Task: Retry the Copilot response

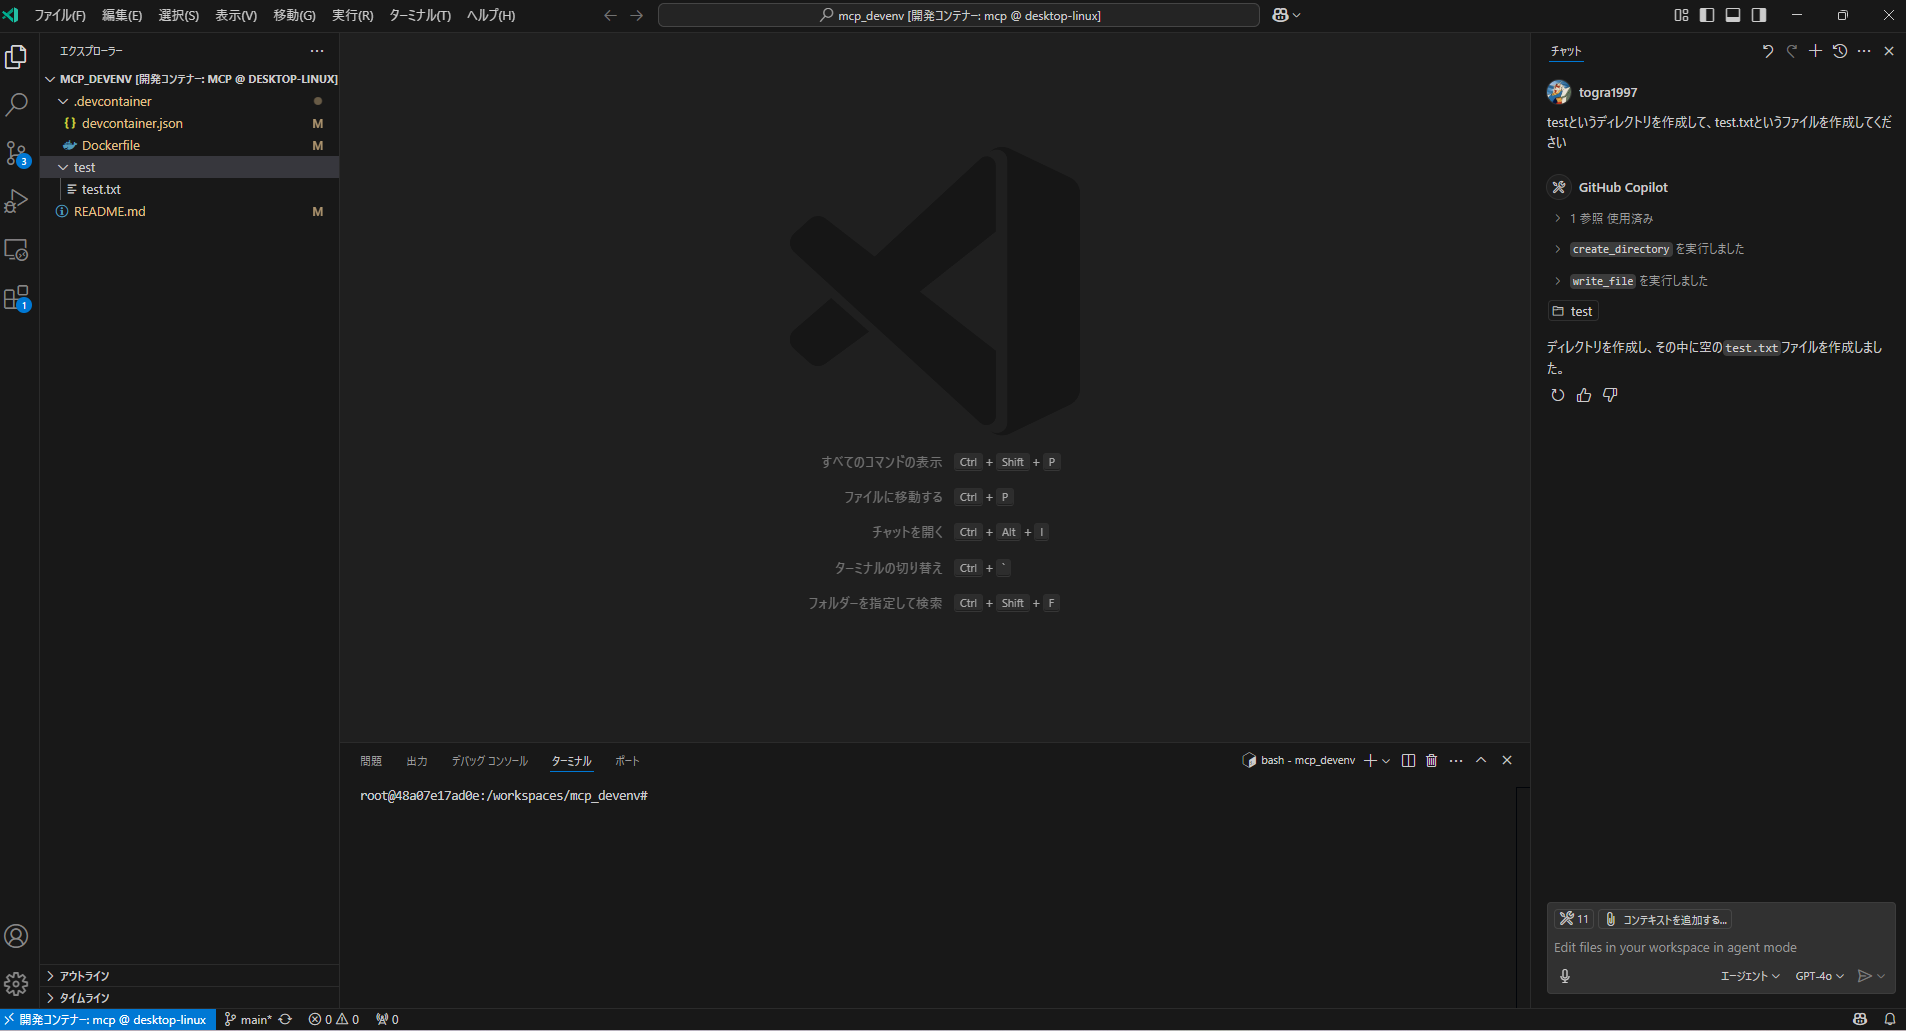Action: click(1558, 395)
